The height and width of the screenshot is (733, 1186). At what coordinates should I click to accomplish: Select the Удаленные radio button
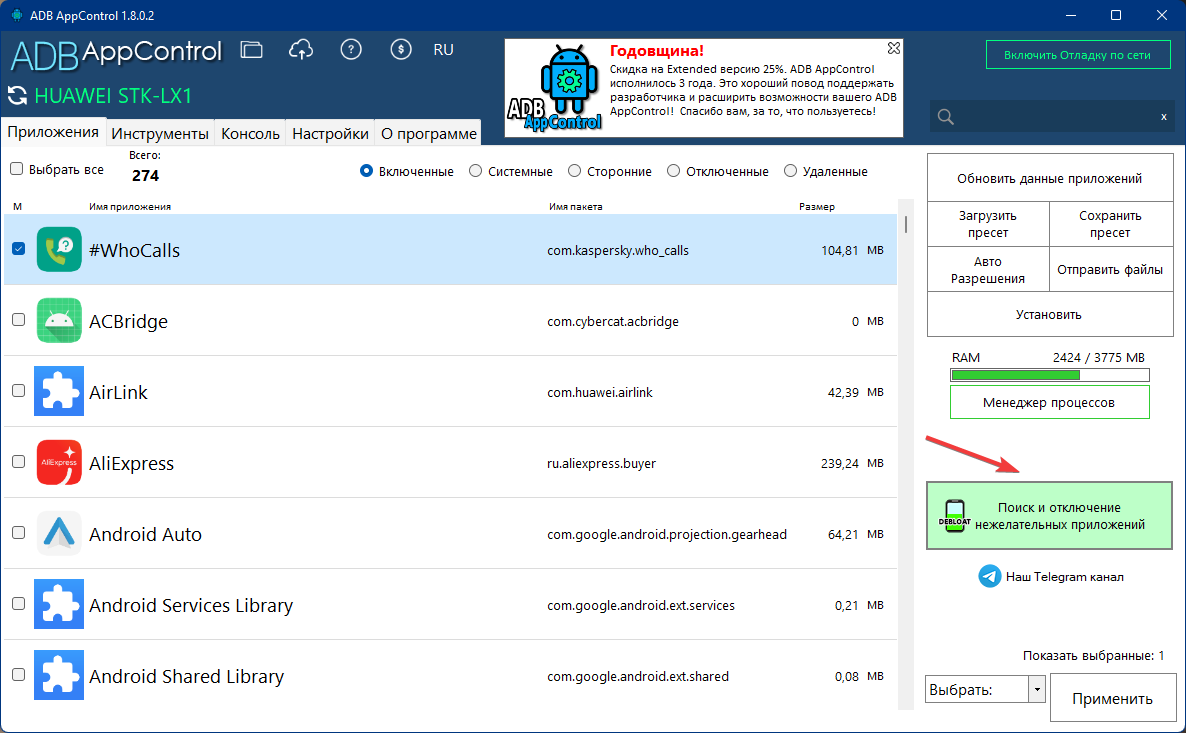[790, 171]
